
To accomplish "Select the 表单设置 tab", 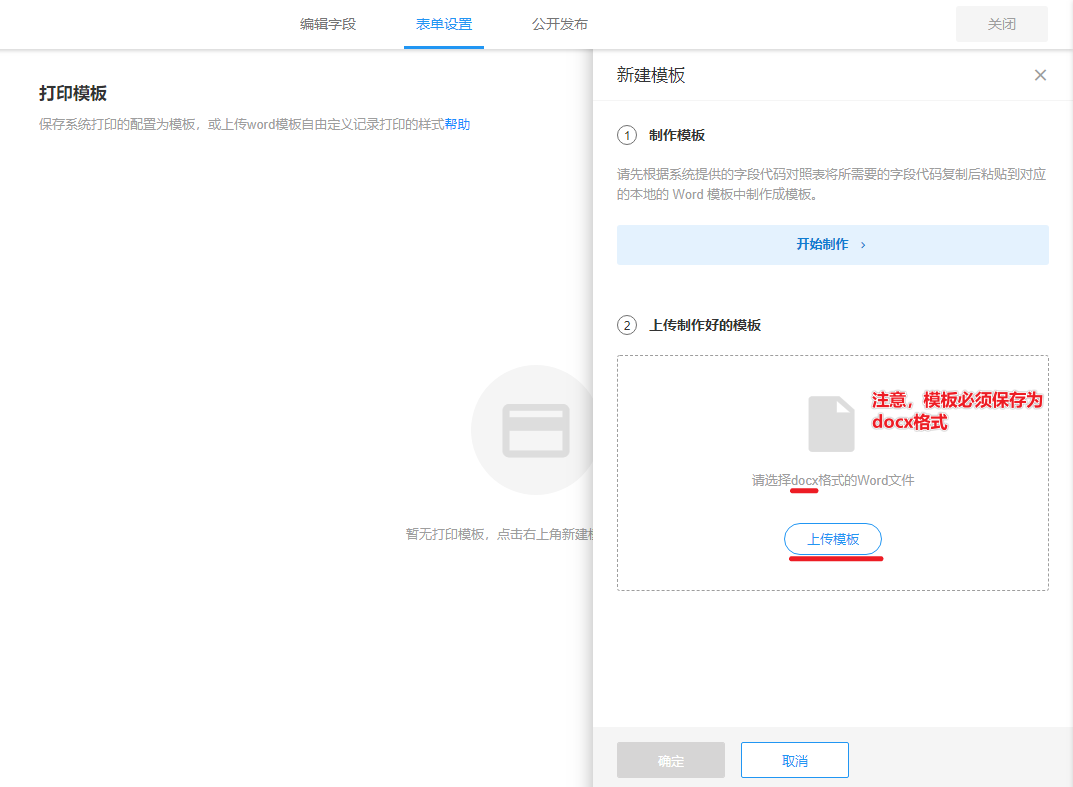I will point(444,24).
